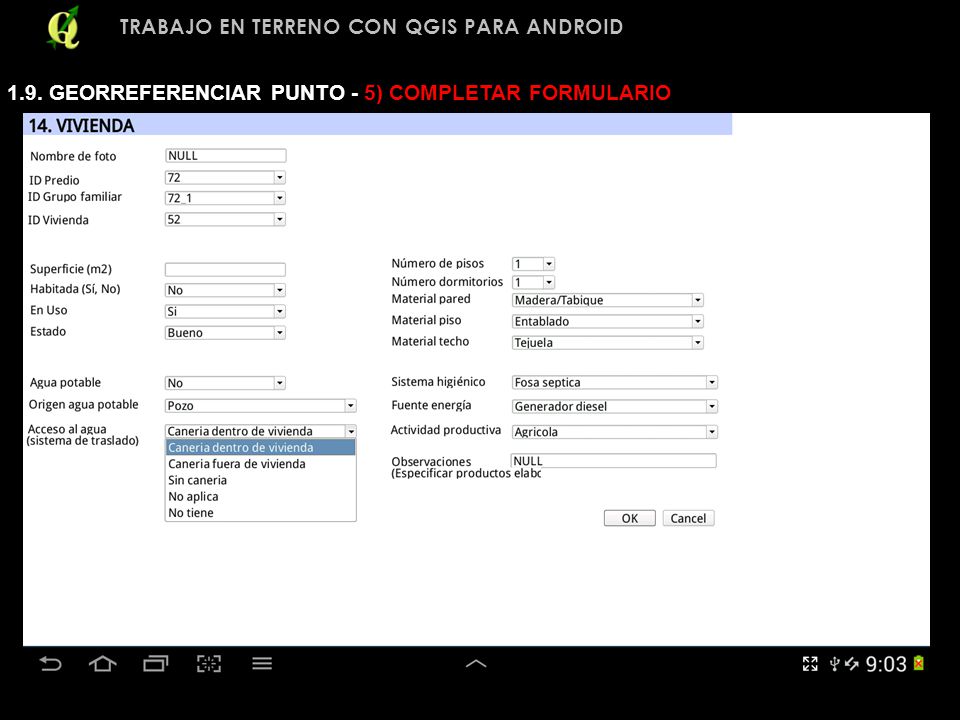Open the Número dormitorios dropdown
Viewport: 960px width, 720px height.
[533, 282]
